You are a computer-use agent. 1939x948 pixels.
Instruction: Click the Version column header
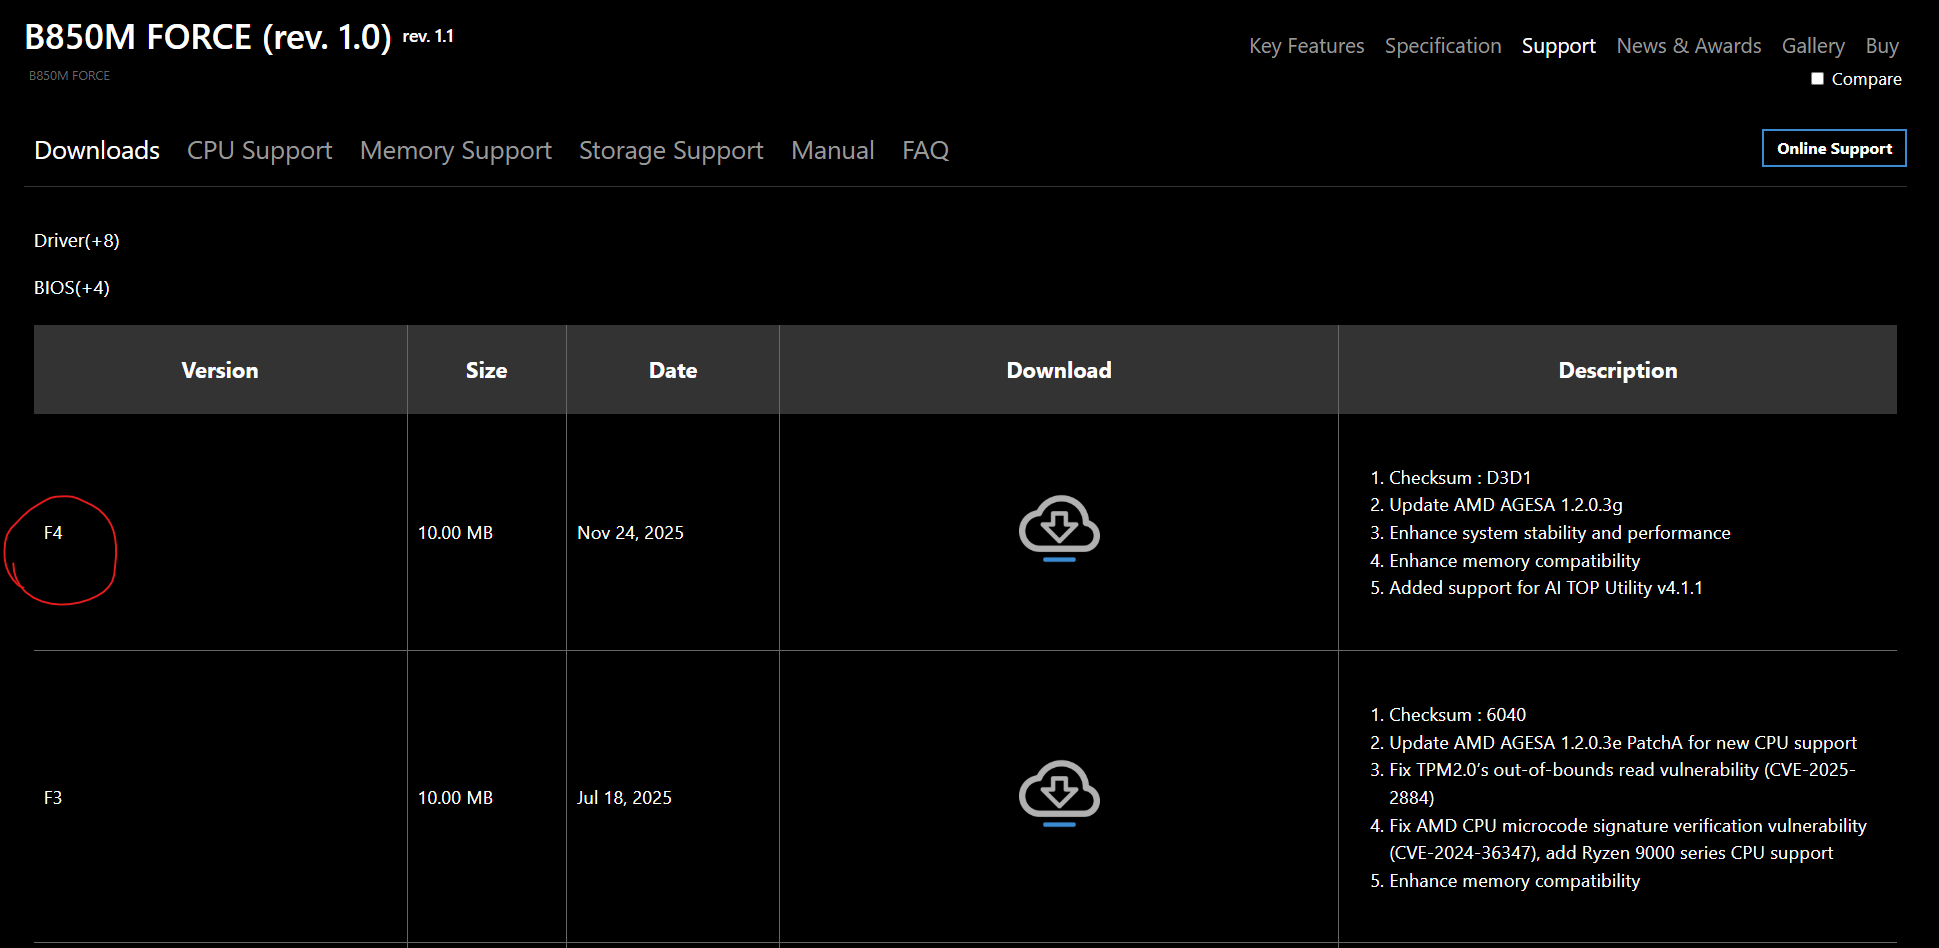tap(220, 370)
